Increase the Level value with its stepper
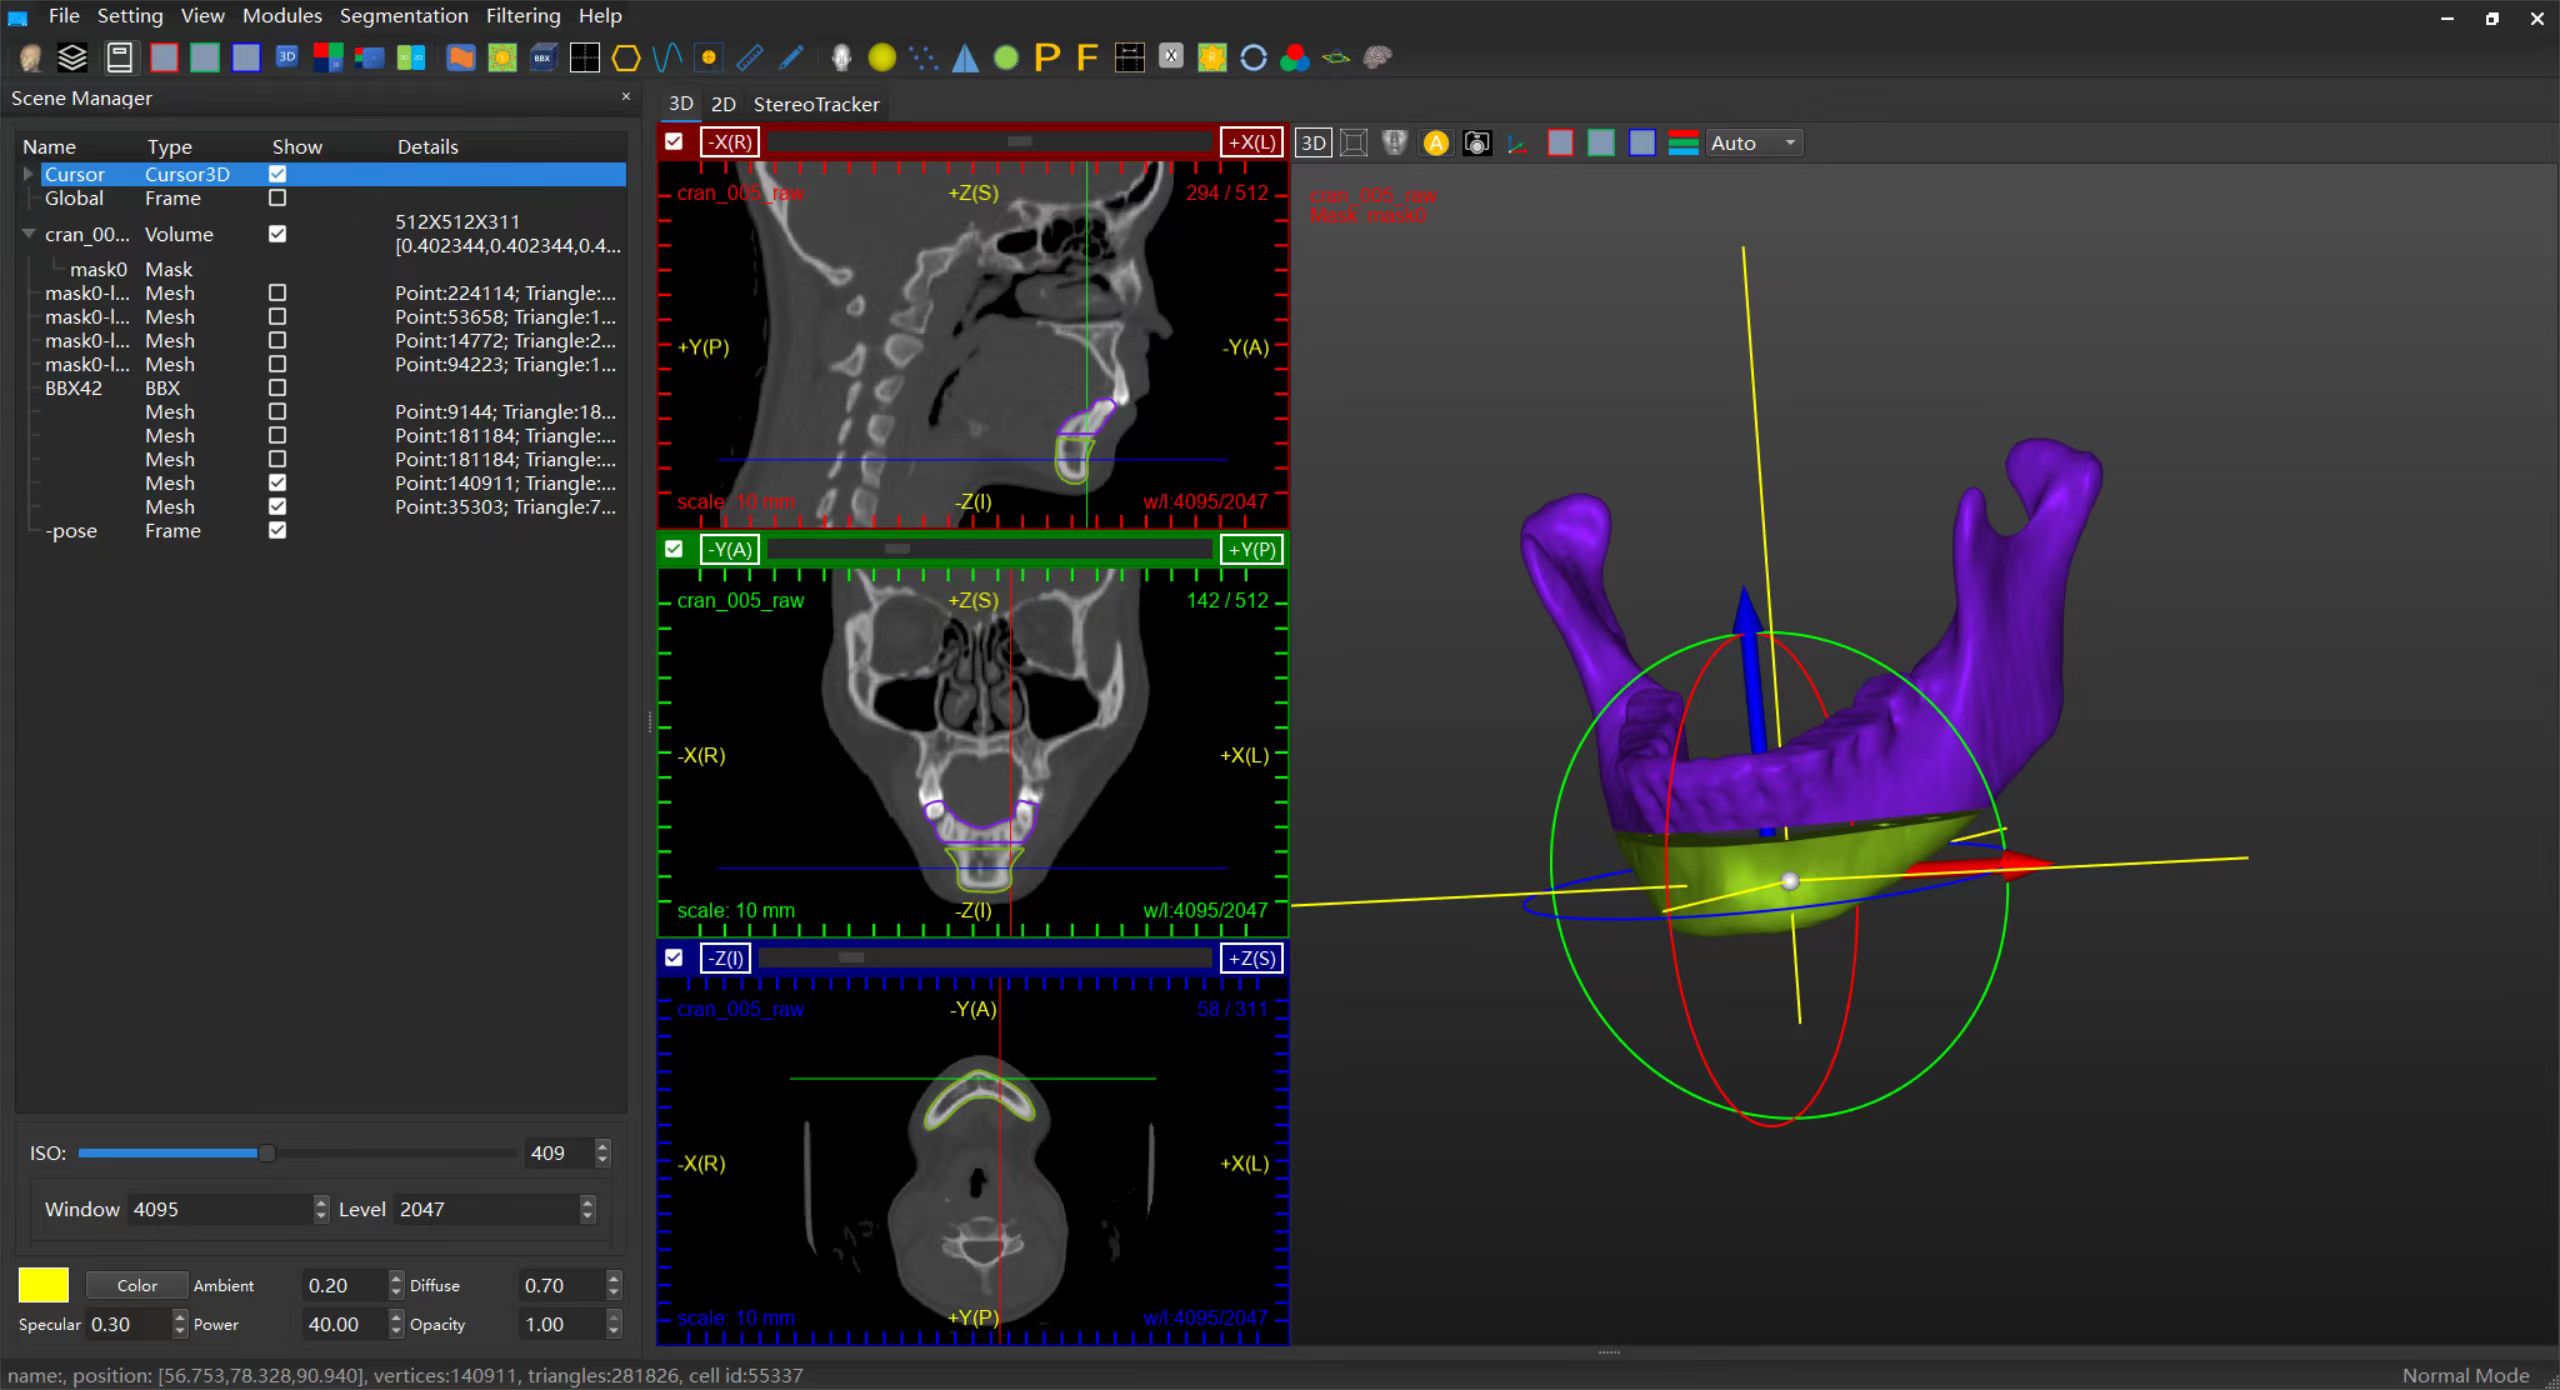2560x1390 pixels. point(588,1202)
